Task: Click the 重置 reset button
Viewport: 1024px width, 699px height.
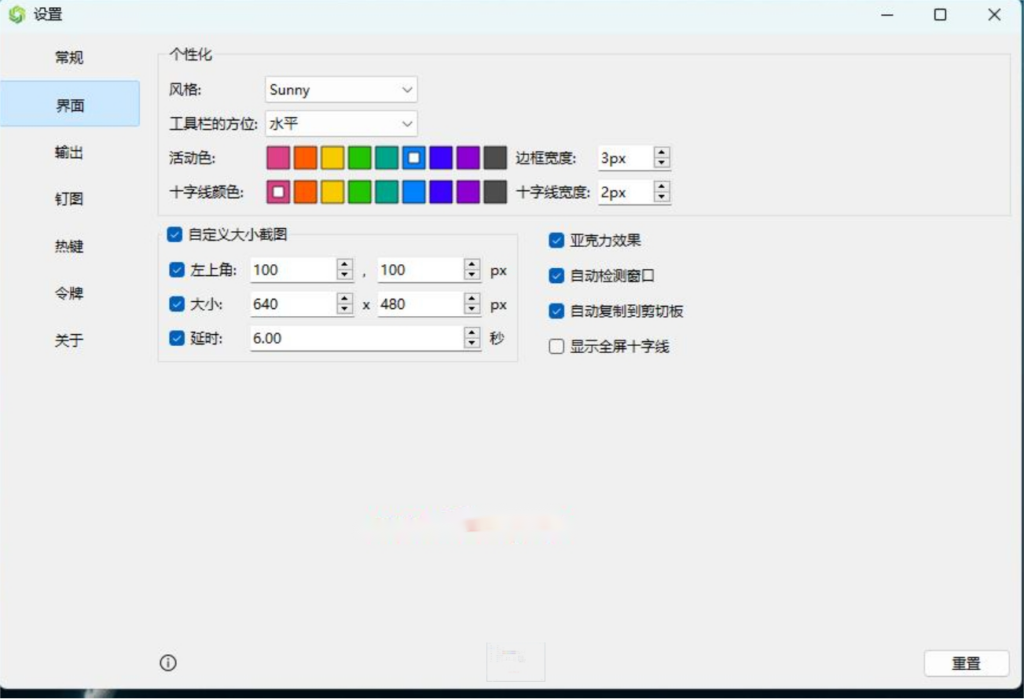Action: pos(966,663)
